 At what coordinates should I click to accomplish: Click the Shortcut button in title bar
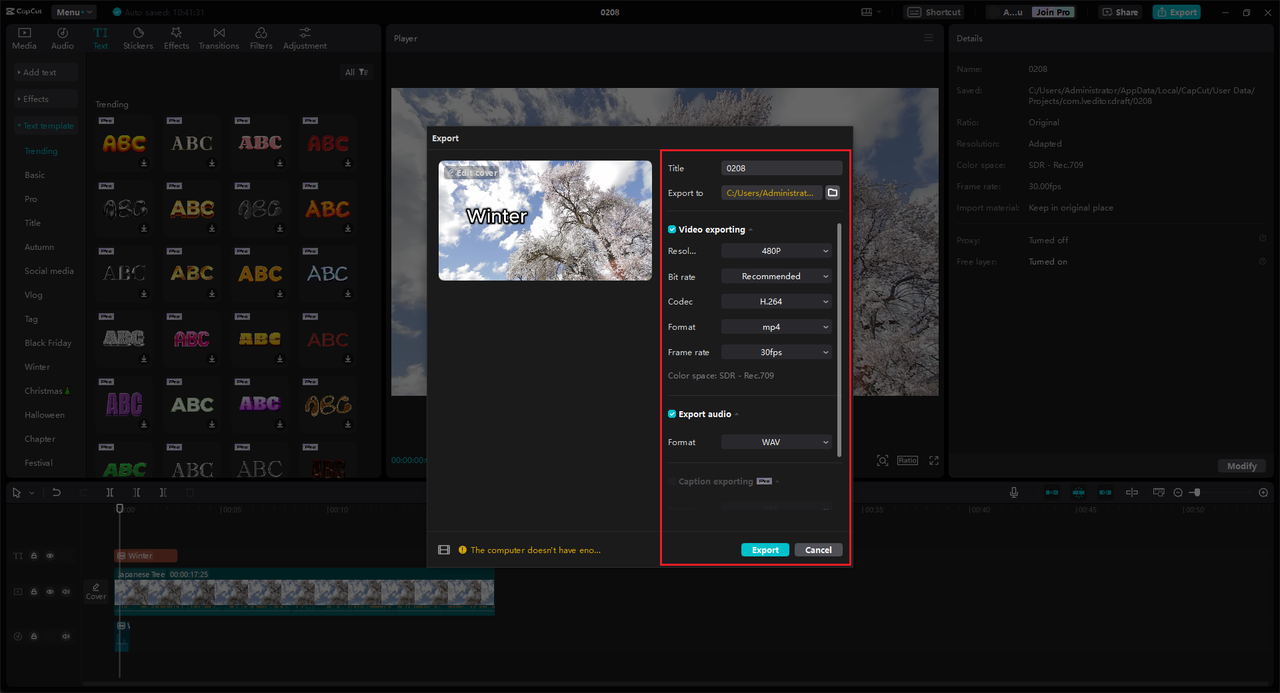[x=934, y=12]
